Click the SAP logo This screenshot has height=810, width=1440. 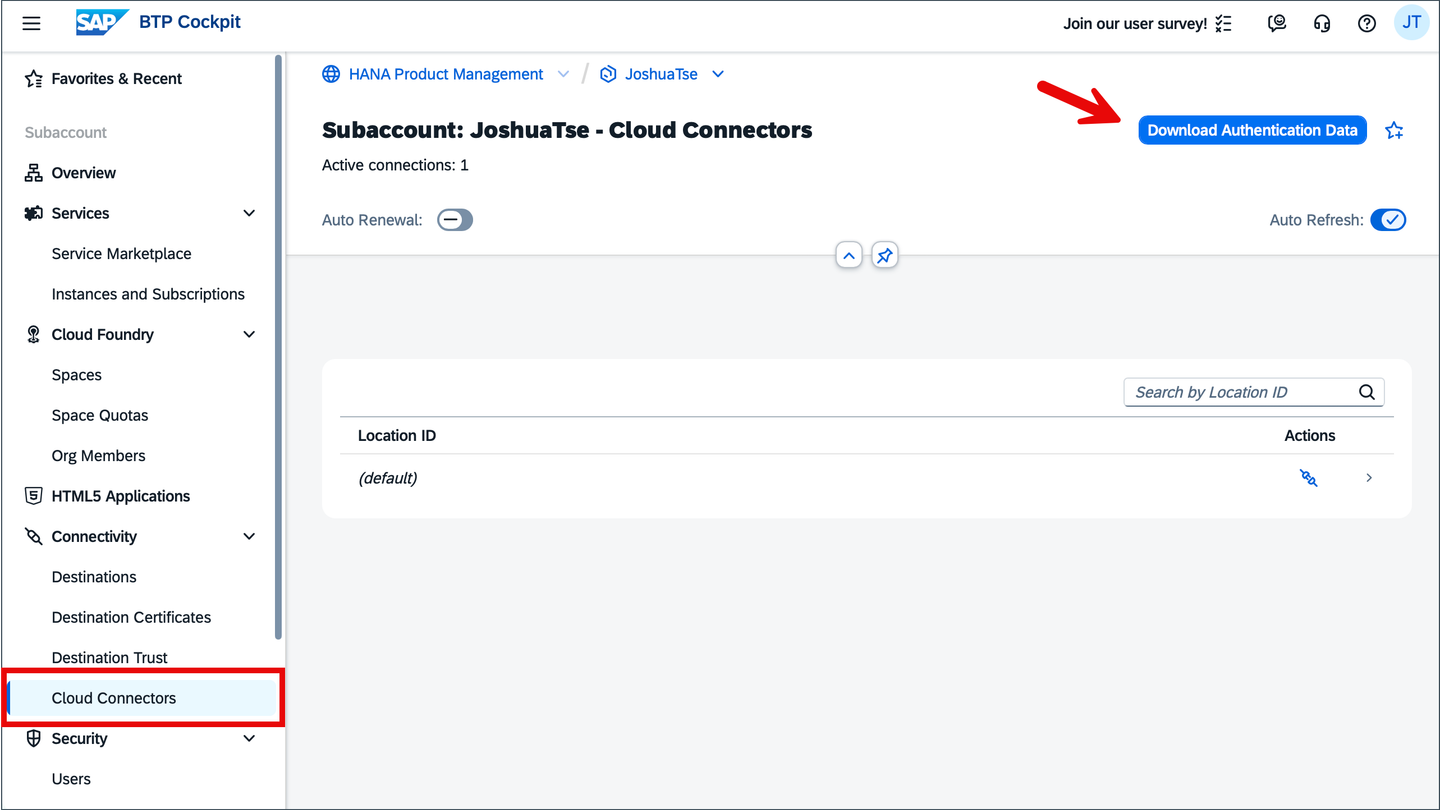(x=102, y=22)
